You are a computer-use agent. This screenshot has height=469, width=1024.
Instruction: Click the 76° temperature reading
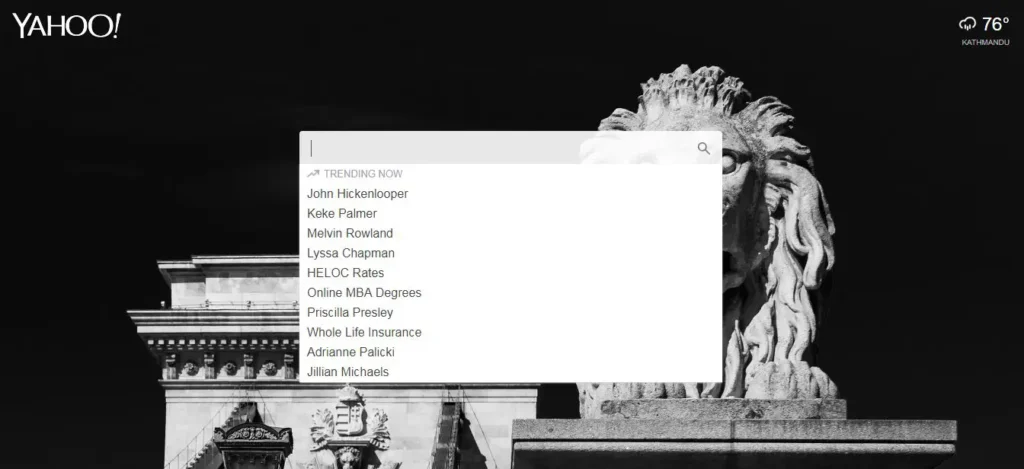995,25
